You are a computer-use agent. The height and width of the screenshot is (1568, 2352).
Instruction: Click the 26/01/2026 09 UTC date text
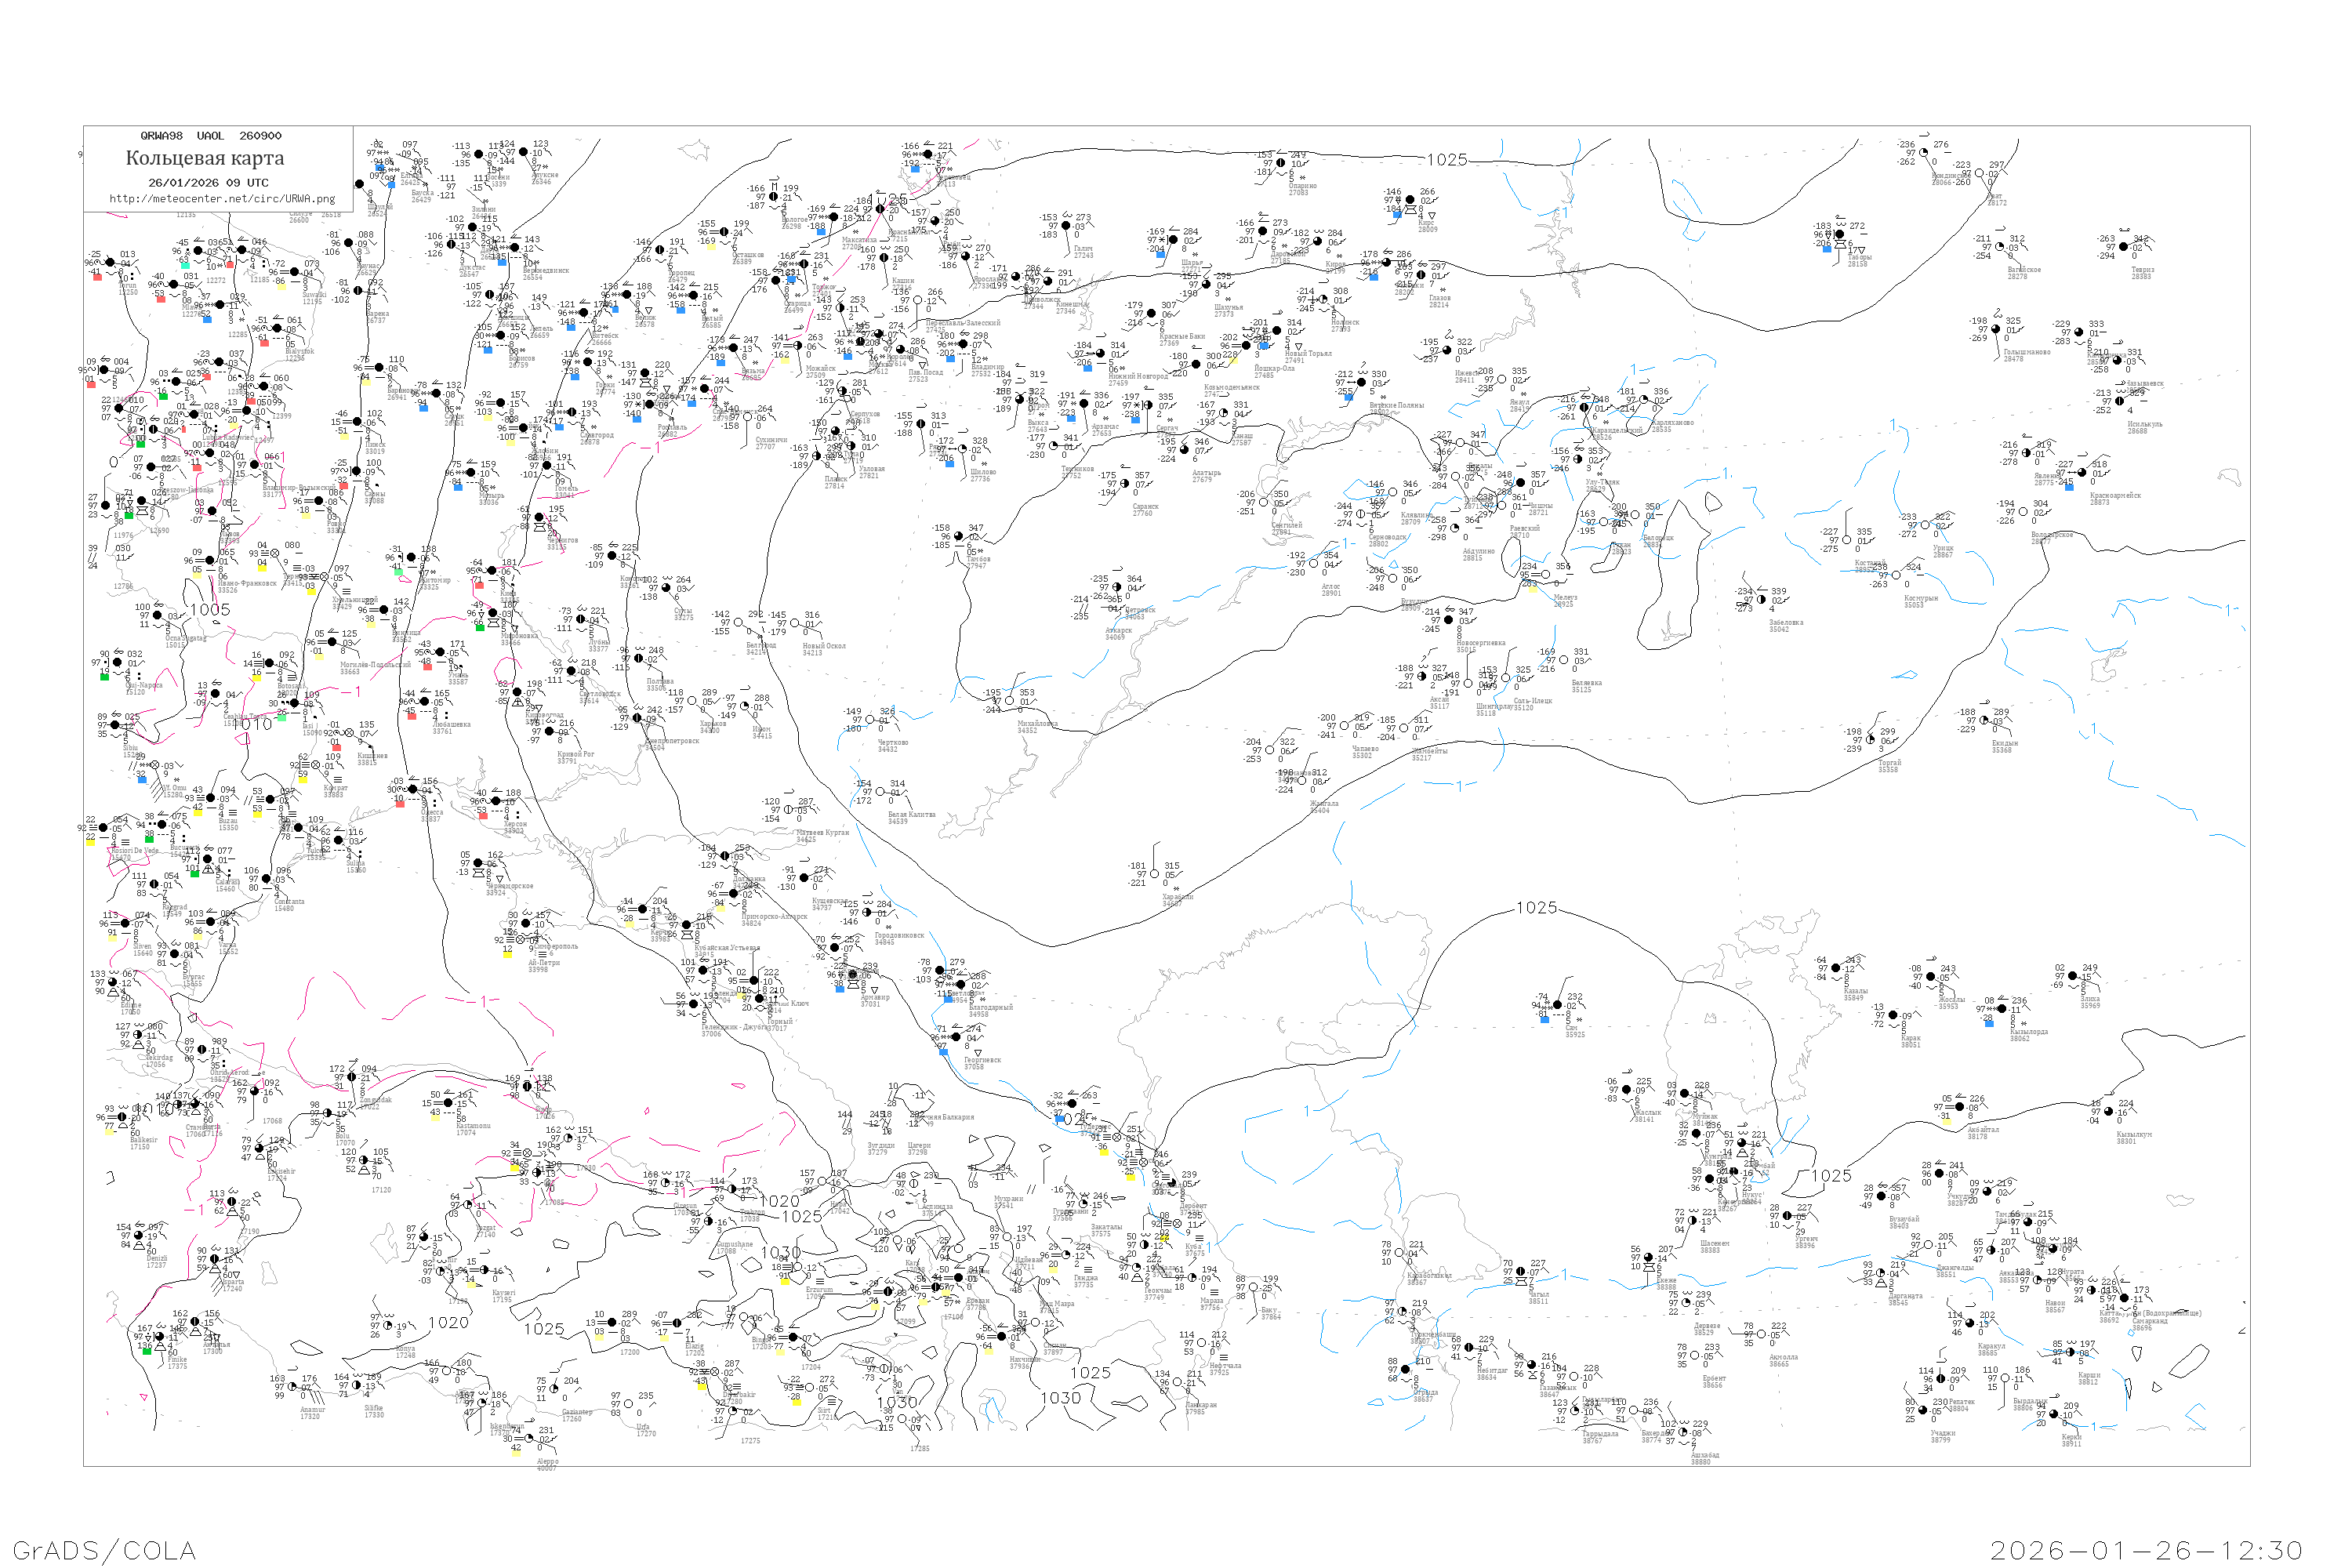[x=208, y=183]
